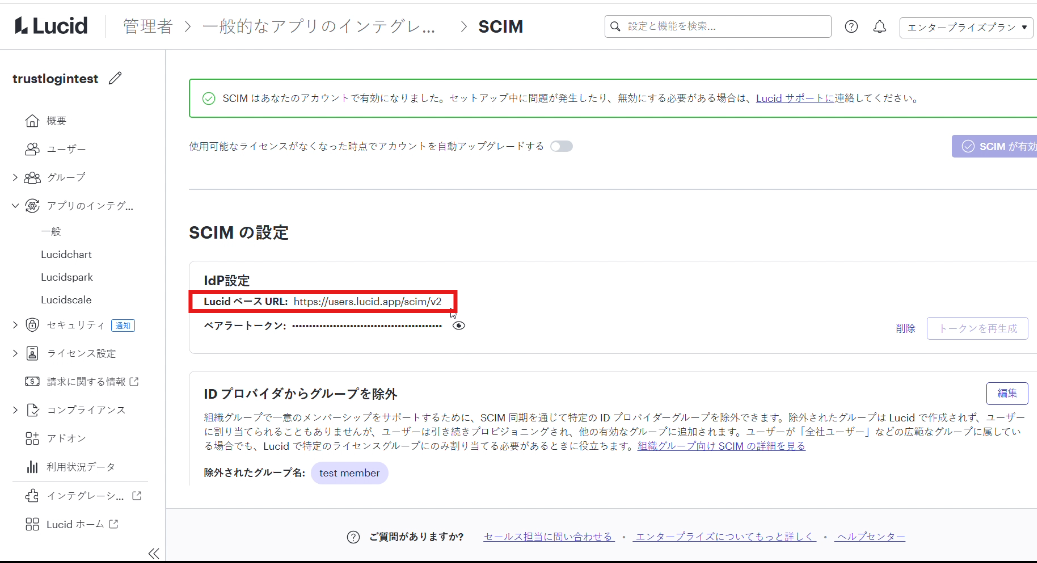Click the IdP設定 heading
The width and height of the screenshot is (1037, 563).
point(226,281)
